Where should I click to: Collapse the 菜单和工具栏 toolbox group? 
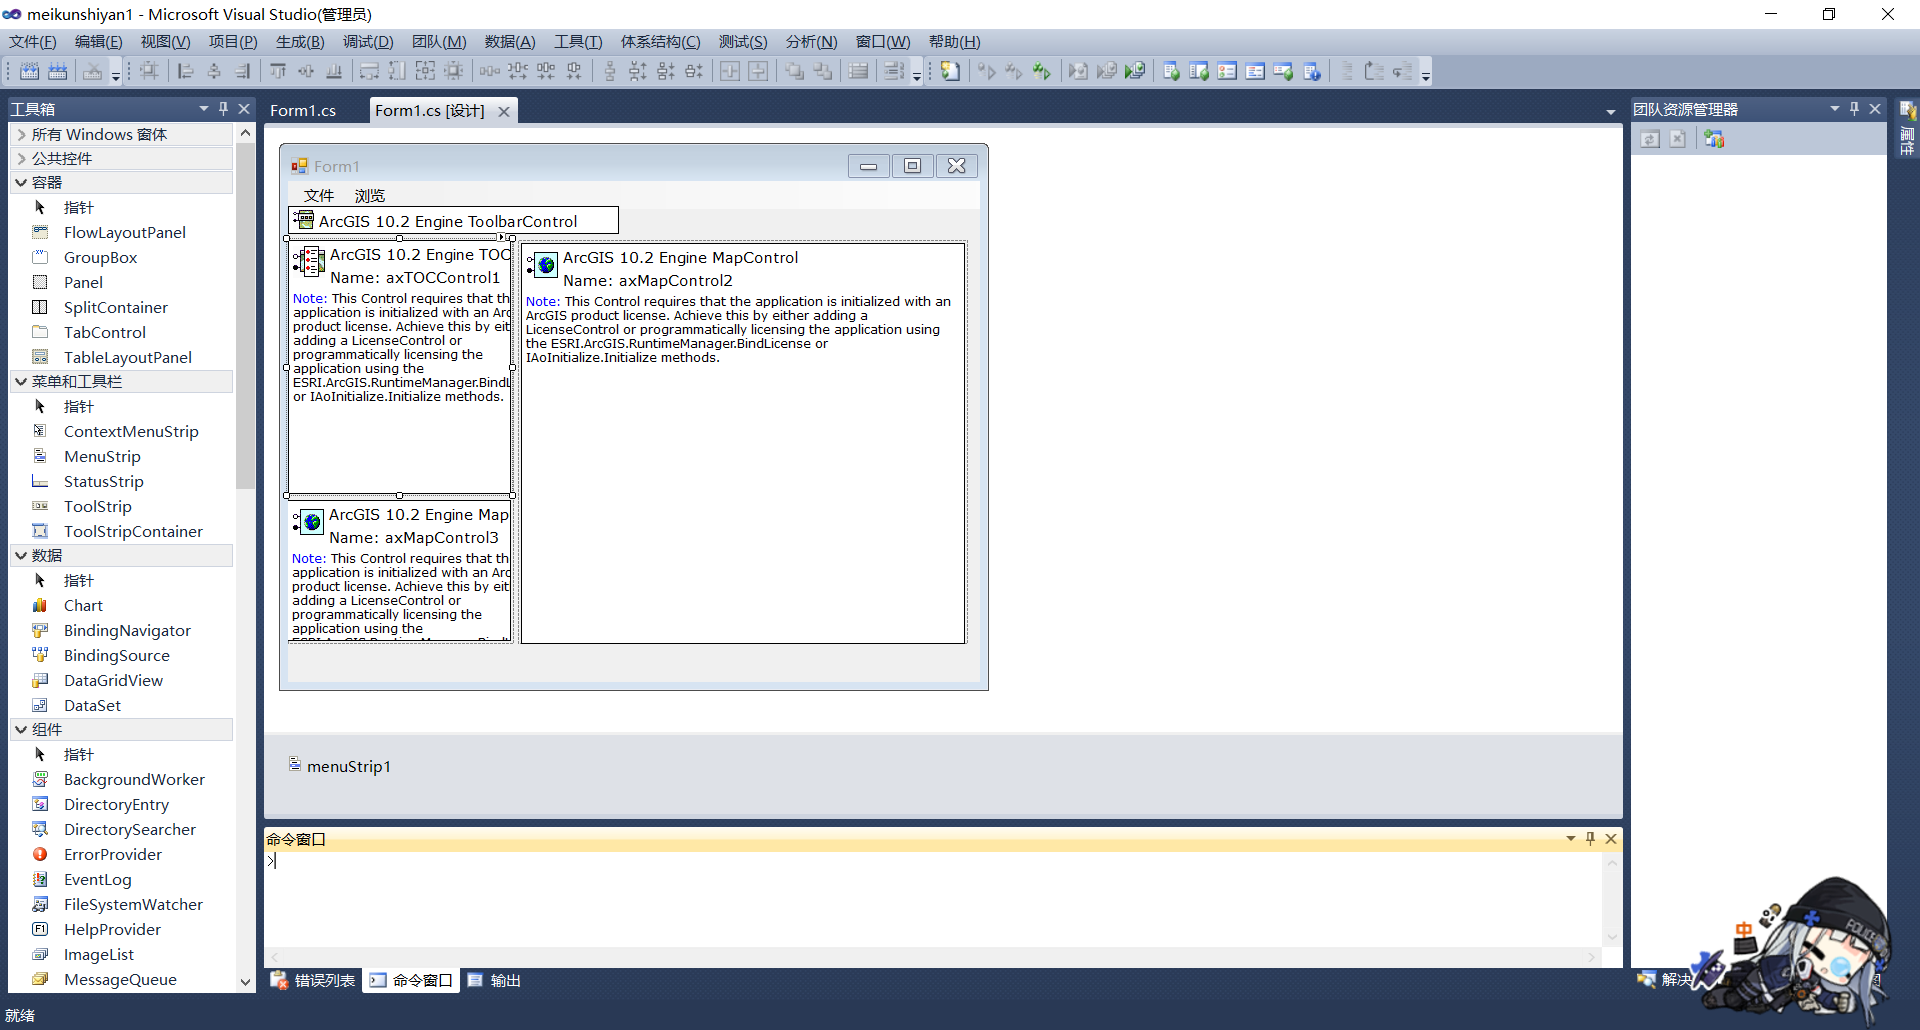click(21, 381)
